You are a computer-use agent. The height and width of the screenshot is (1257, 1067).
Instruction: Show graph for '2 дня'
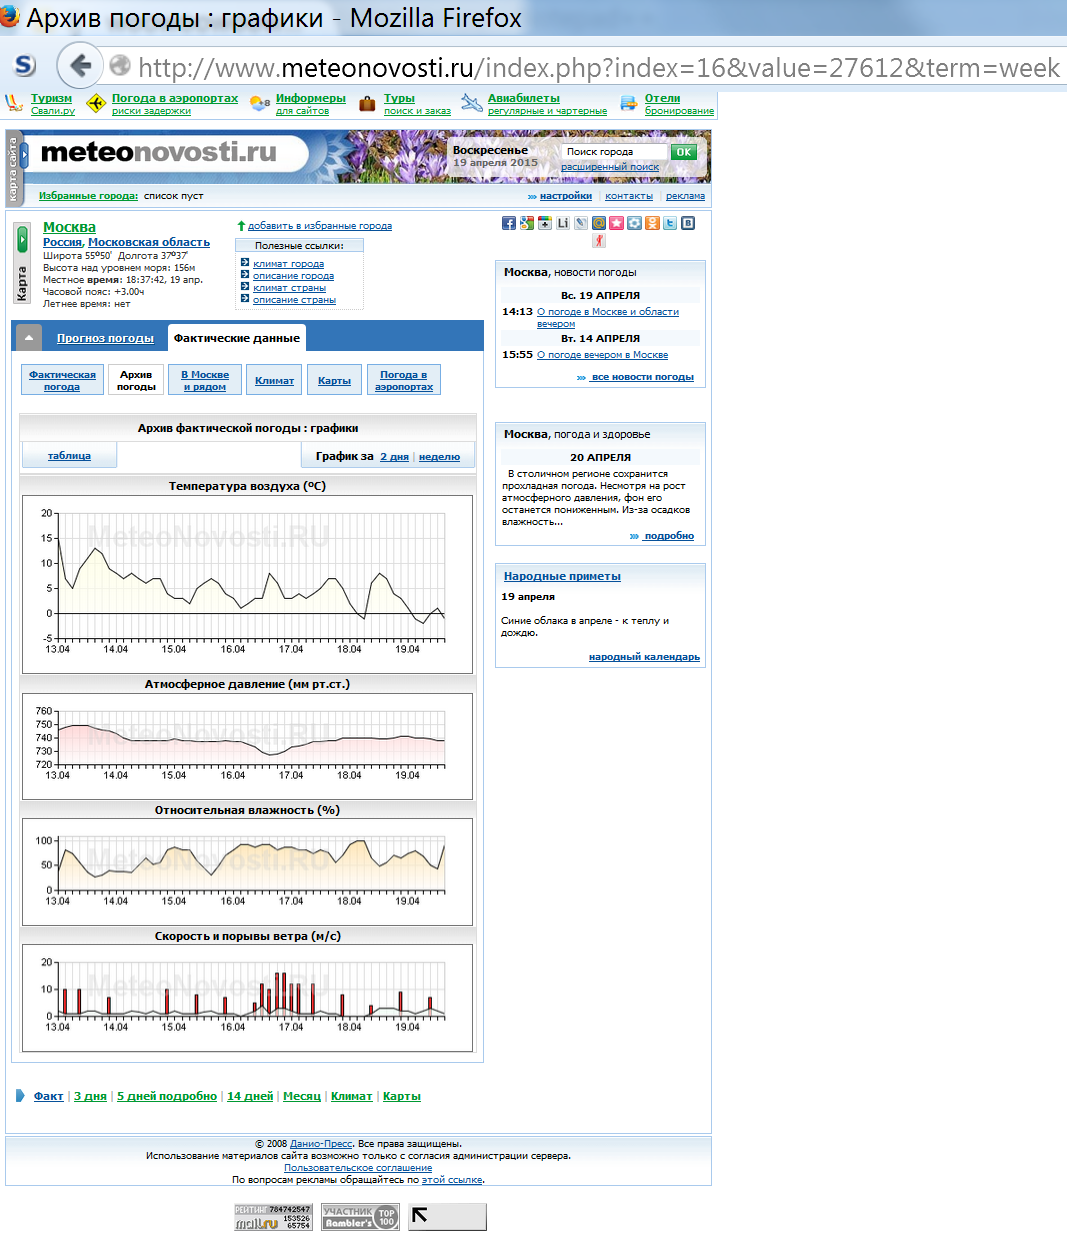click(394, 456)
